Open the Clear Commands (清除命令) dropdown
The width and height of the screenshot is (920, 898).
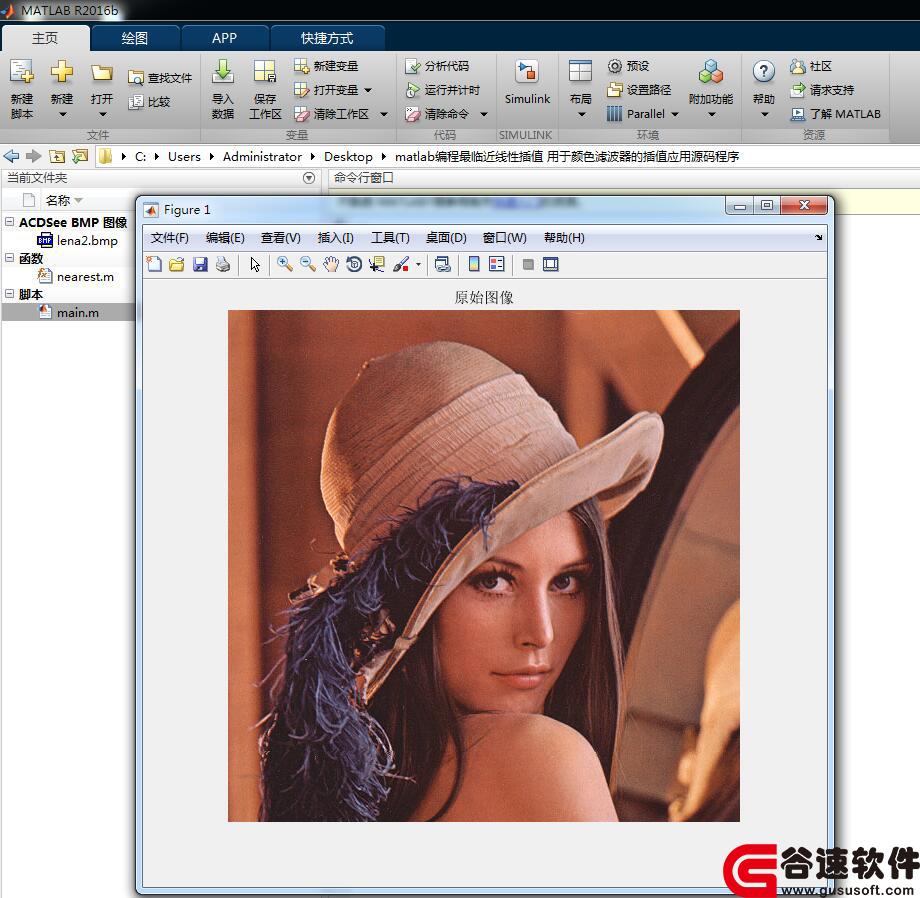pos(484,114)
